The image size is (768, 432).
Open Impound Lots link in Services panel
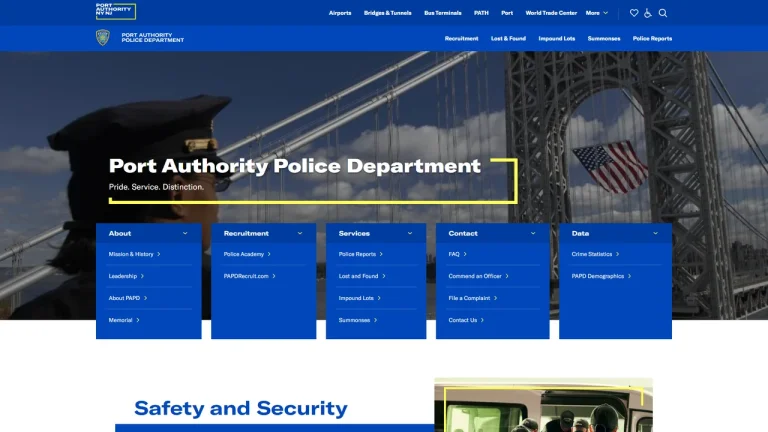click(x=360, y=298)
